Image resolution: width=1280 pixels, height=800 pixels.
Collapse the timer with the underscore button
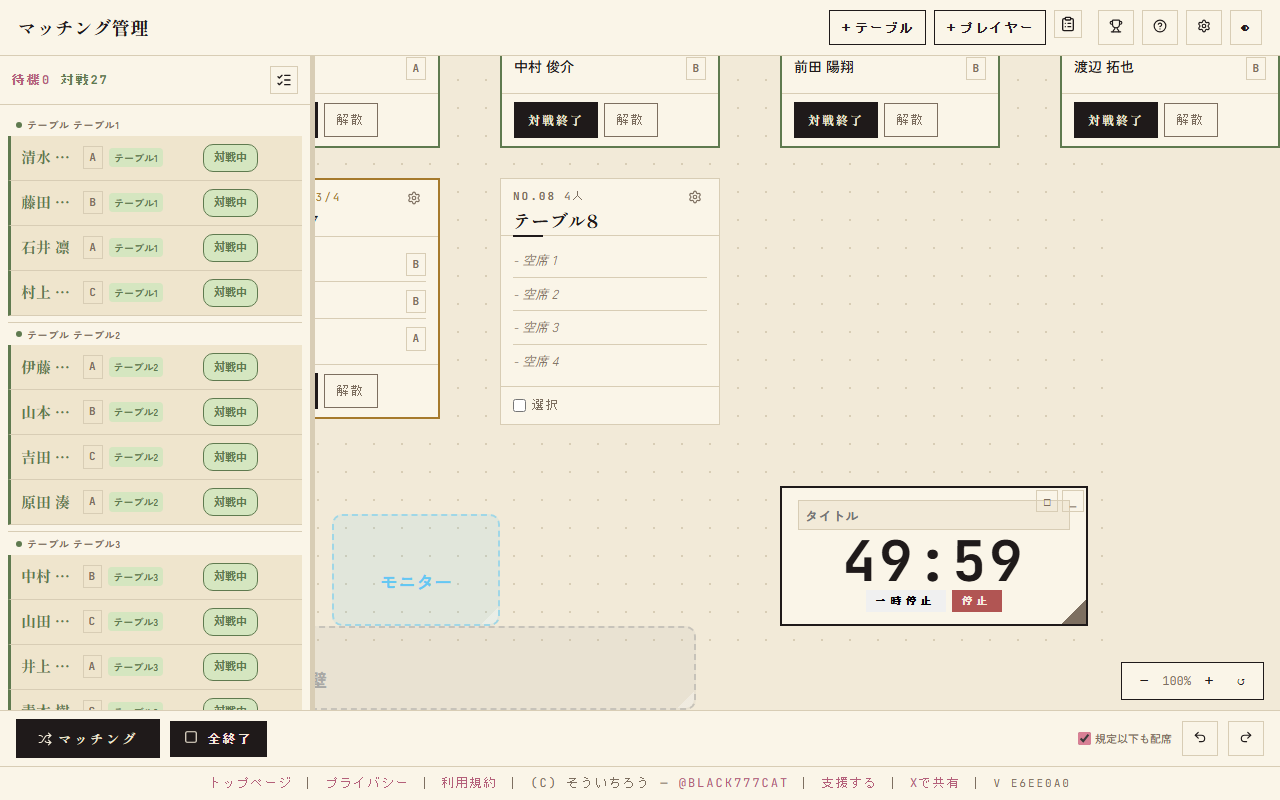click(x=1073, y=502)
